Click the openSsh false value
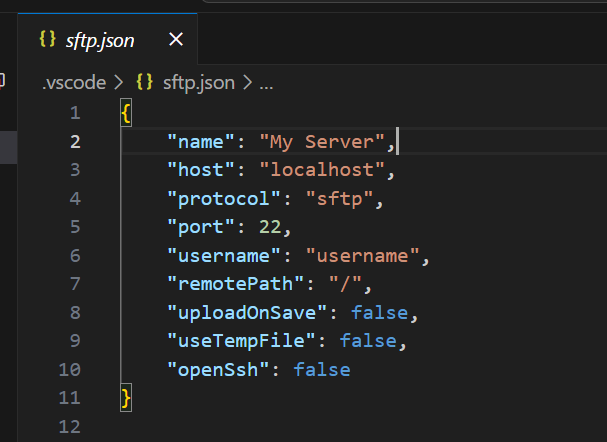607x442 pixels. pos(322,370)
